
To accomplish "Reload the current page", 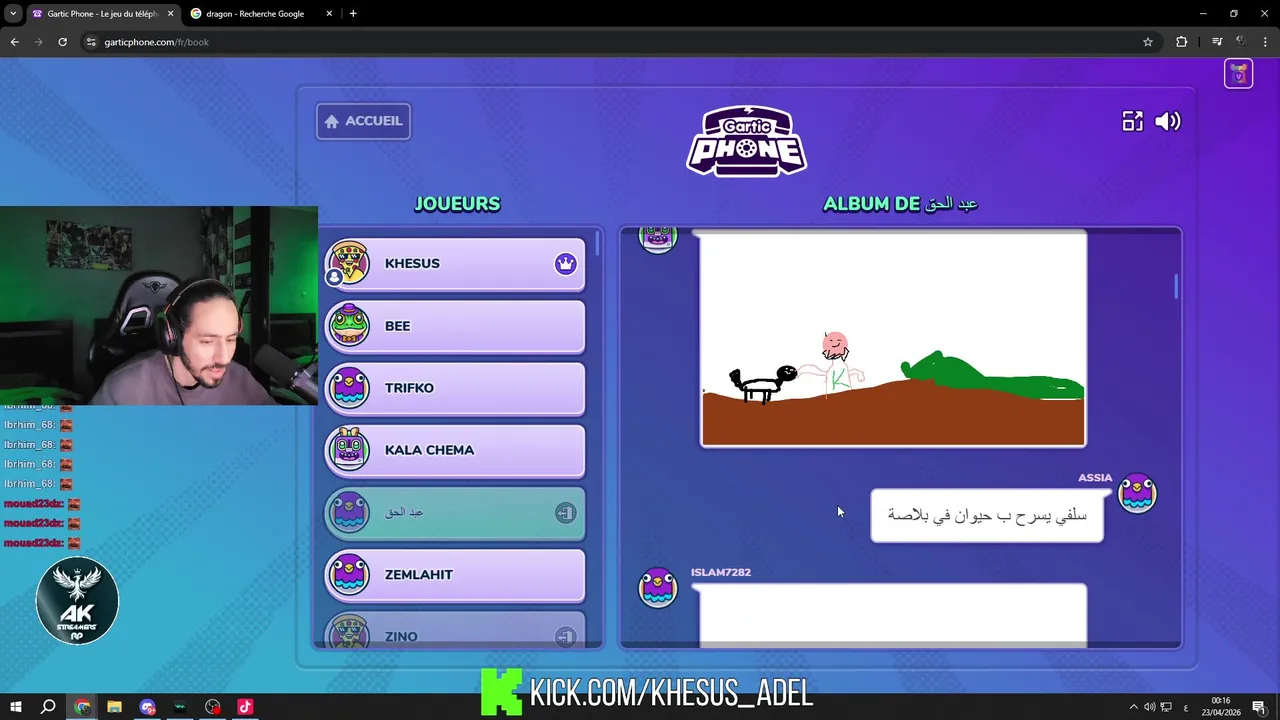I will pos(62,42).
